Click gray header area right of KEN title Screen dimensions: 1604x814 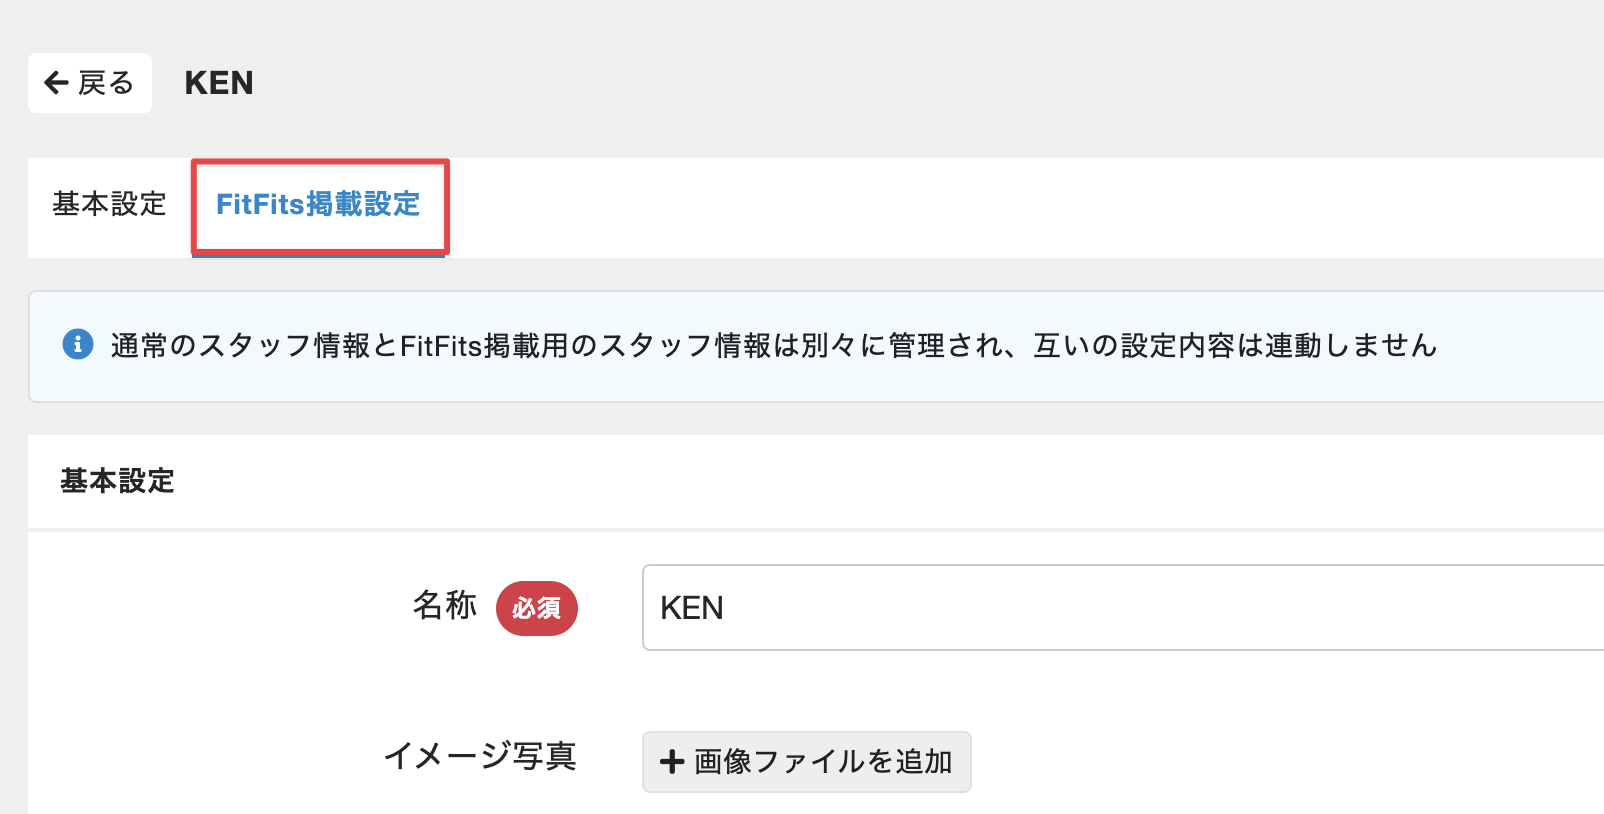900,83
